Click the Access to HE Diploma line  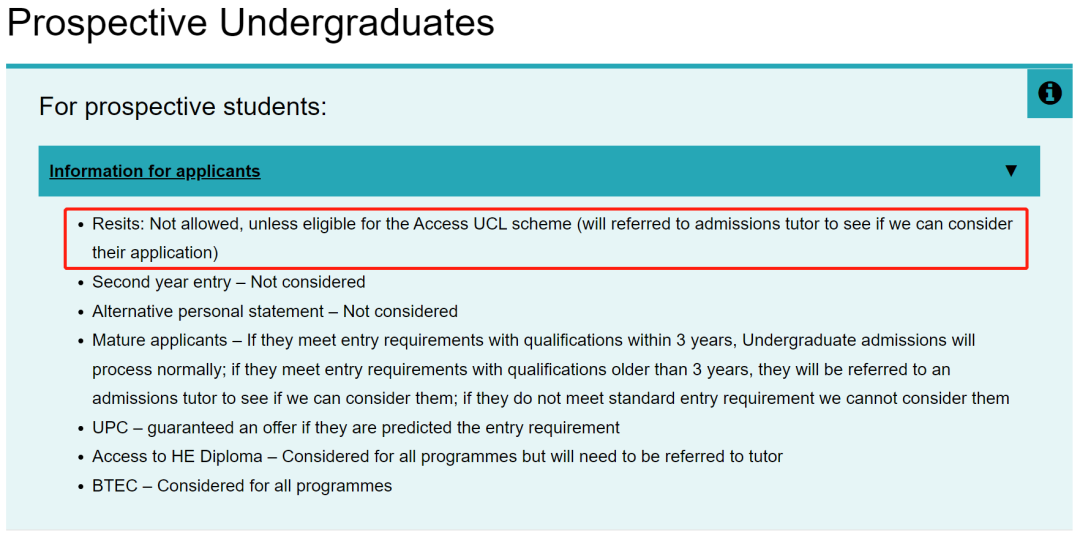(x=437, y=457)
